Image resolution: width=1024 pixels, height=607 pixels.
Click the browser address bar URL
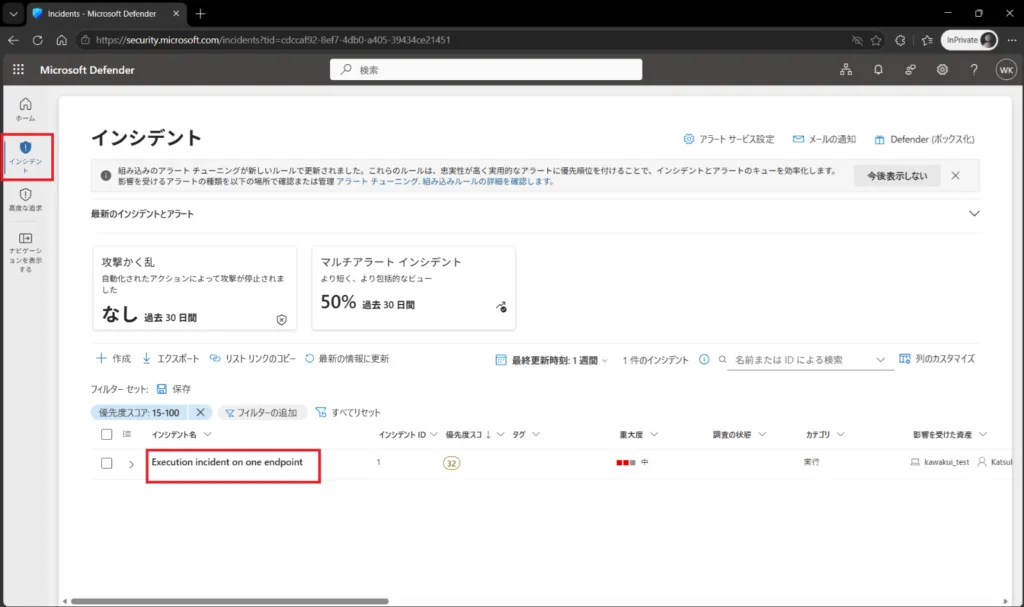pyautogui.click(x=273, y=40)
